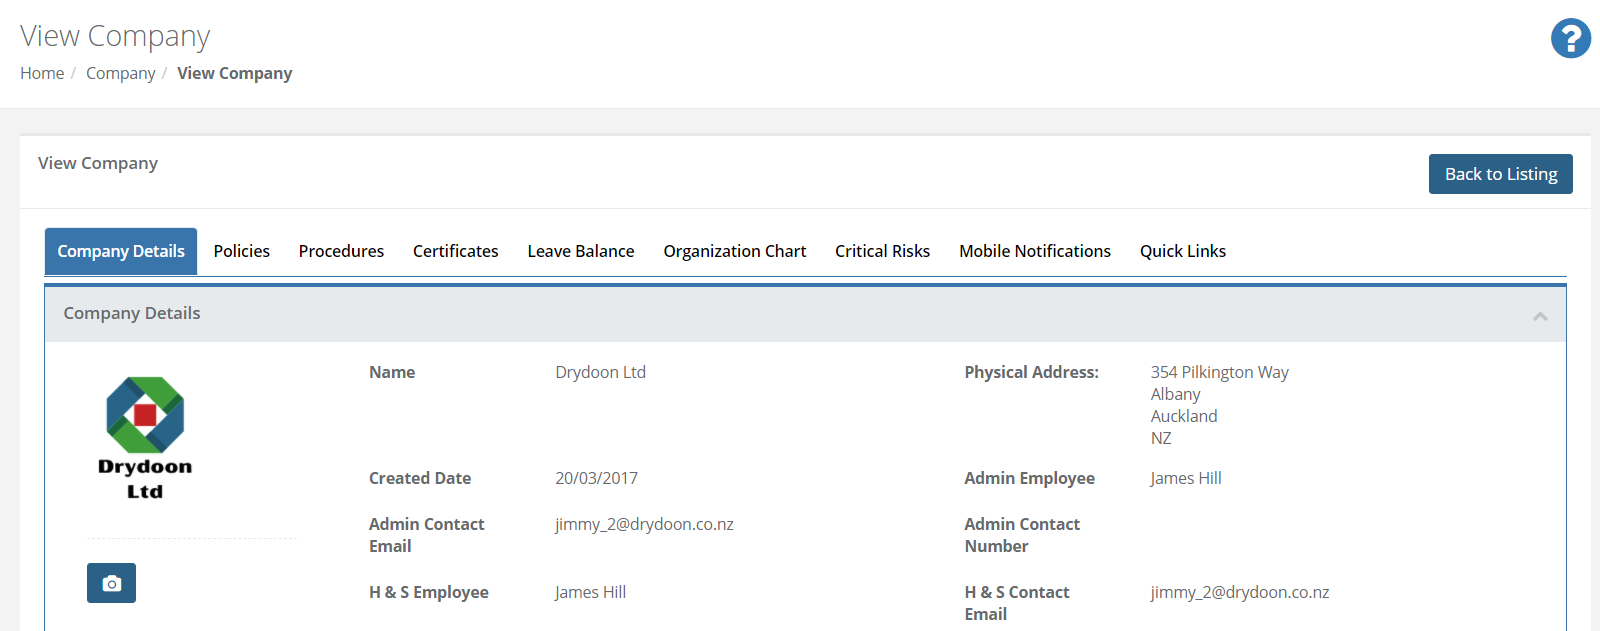Click the H & S Employee label
This screenshot has height=631, width=1600.
(429, 592)
